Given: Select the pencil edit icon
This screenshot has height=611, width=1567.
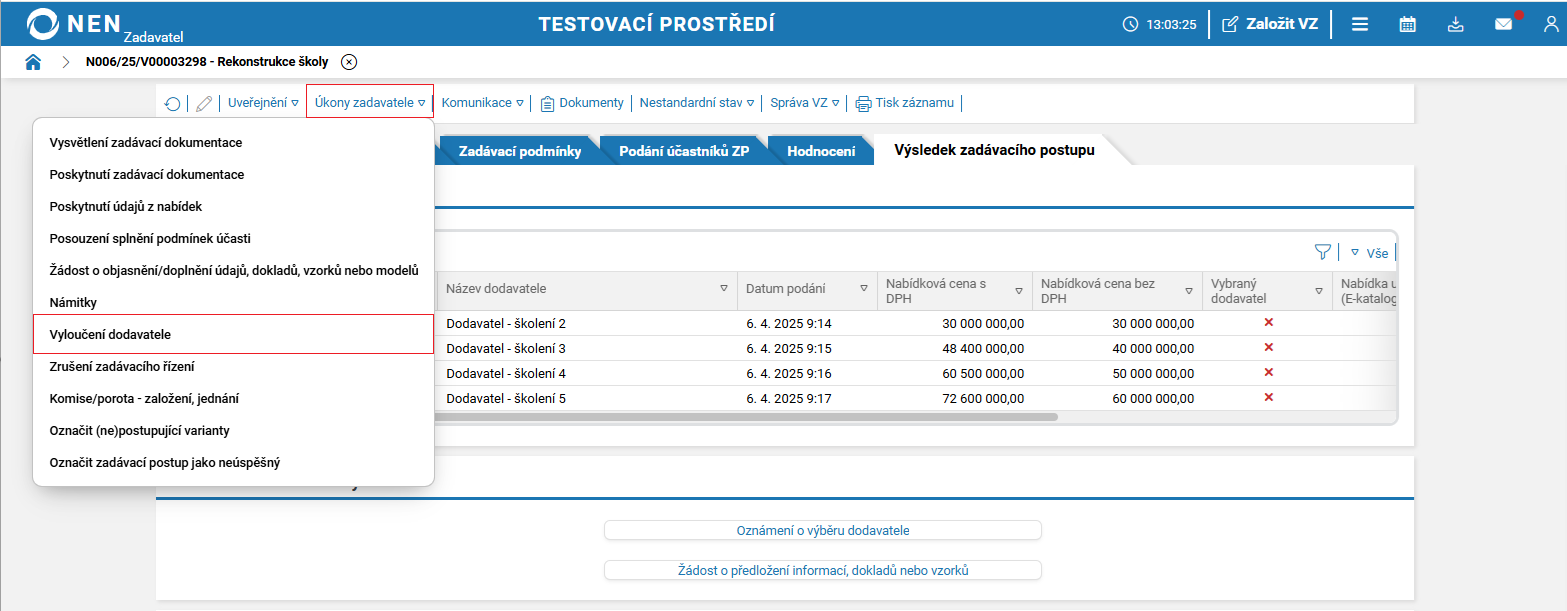Looking at the screenshot, I should coord(203,103).
